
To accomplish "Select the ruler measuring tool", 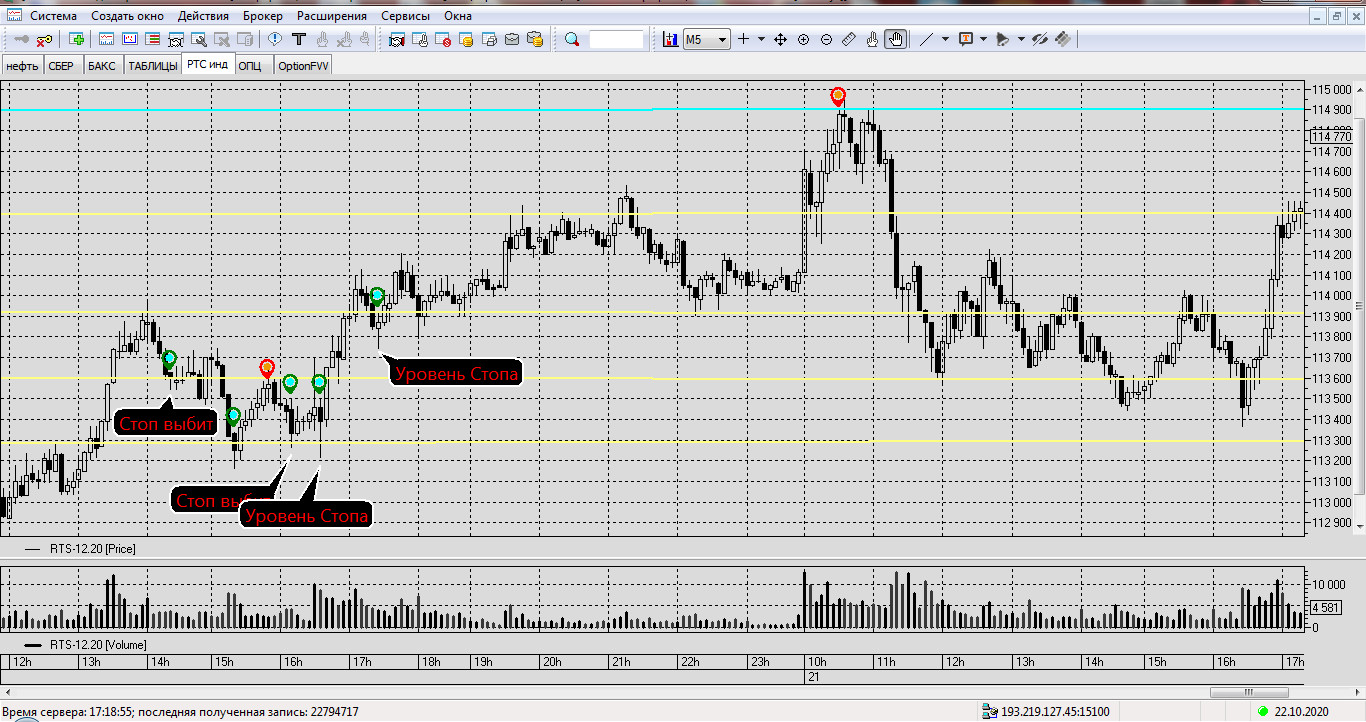I will pos(849,40).
